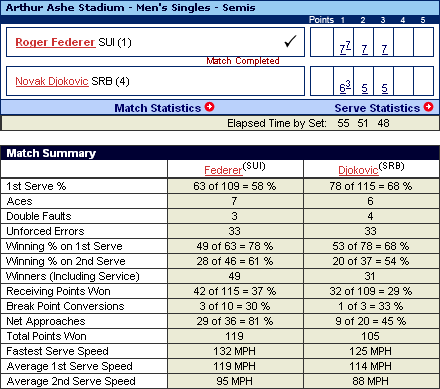Click Federer's '49 of 63 = 78 %' cell
Viewport: 440px width, 389px height.
(235, 246)
